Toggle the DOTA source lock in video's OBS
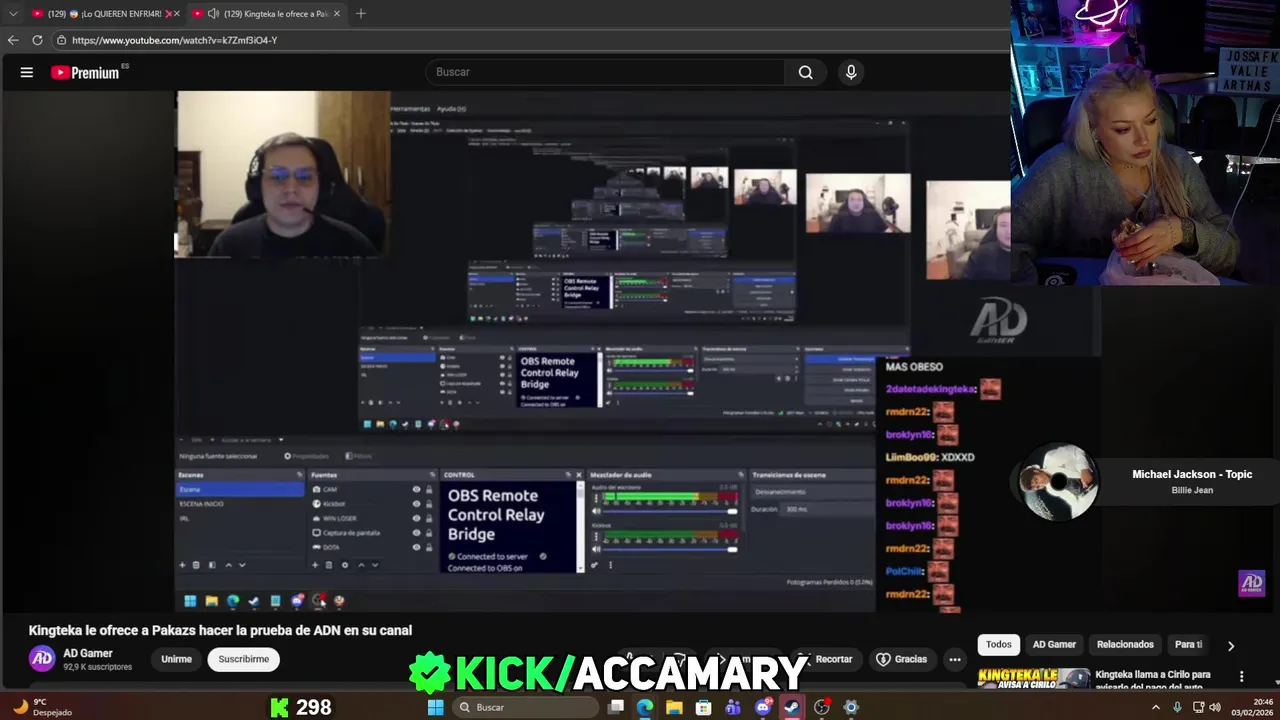Viewport: 1280px width, 720px height. 429,547
